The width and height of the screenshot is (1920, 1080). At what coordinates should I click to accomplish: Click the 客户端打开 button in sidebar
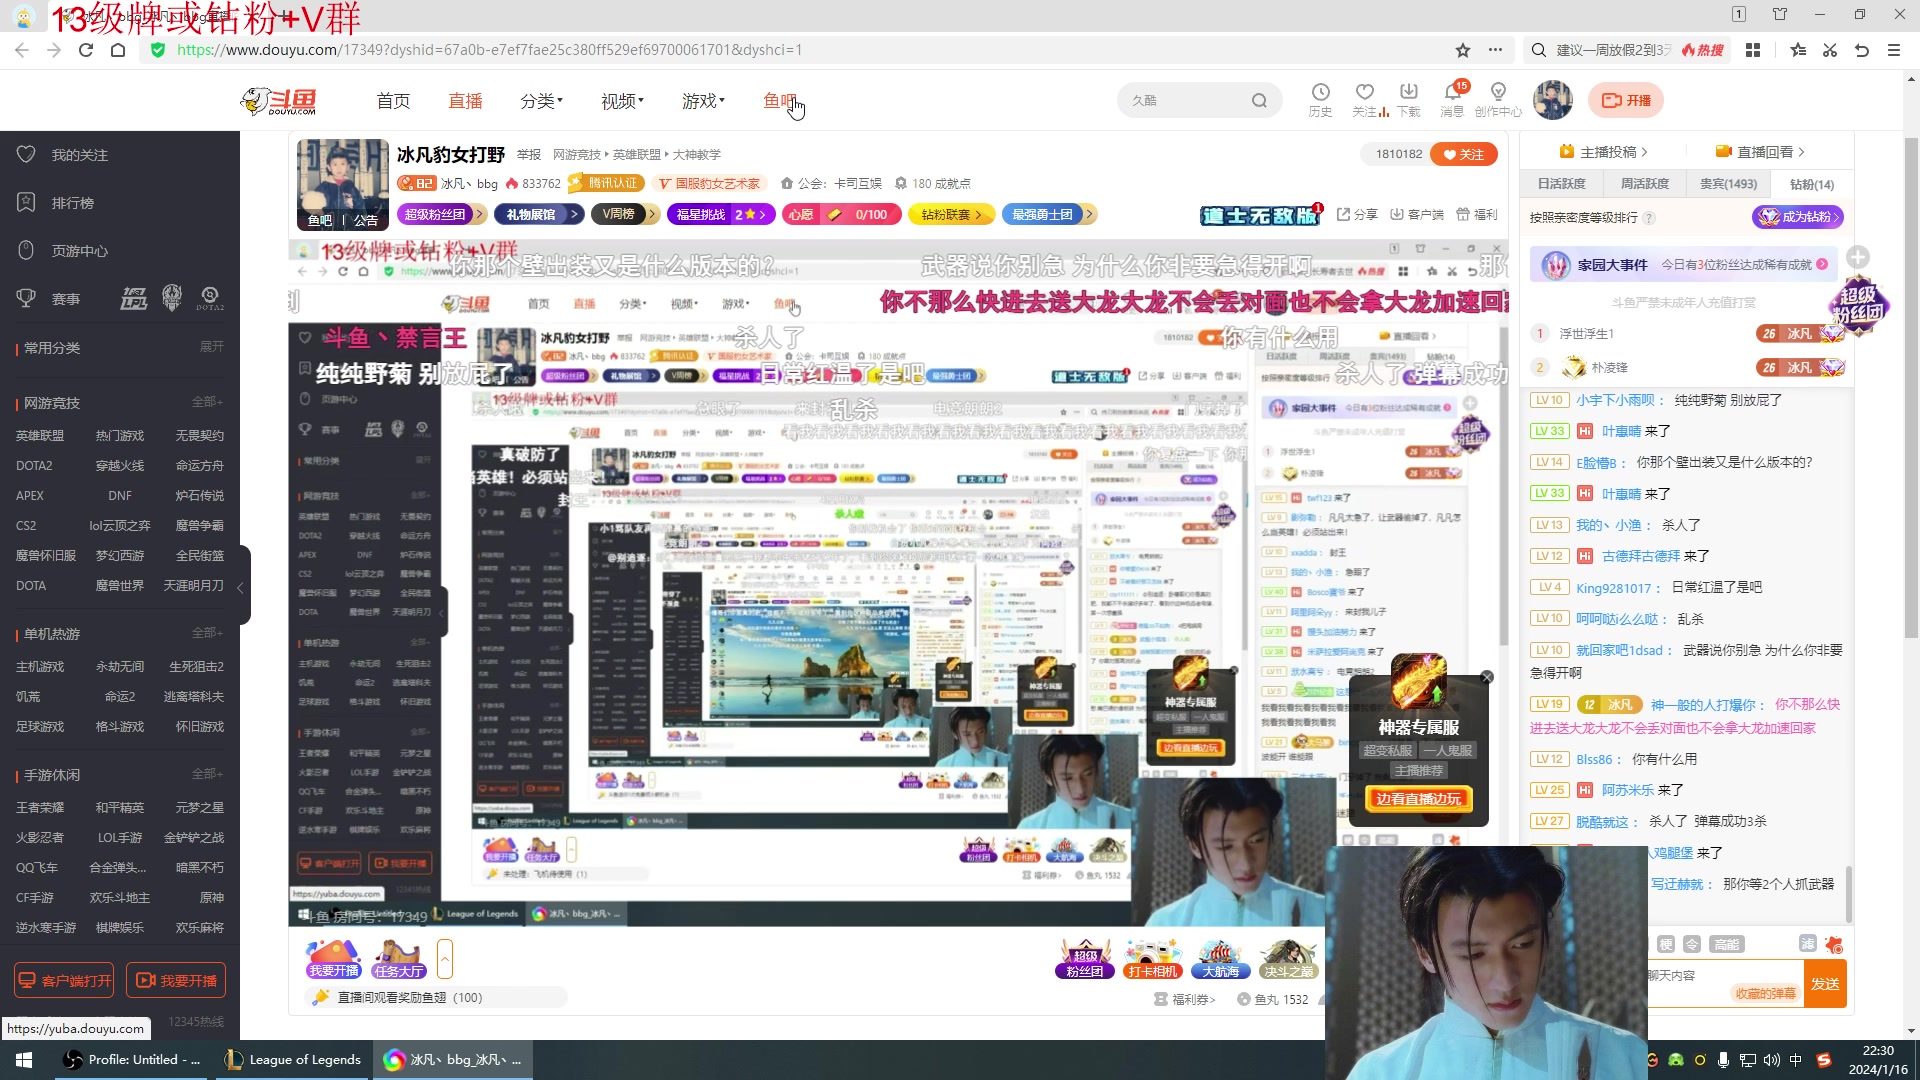pyautogui.click(x=64, y=981)
